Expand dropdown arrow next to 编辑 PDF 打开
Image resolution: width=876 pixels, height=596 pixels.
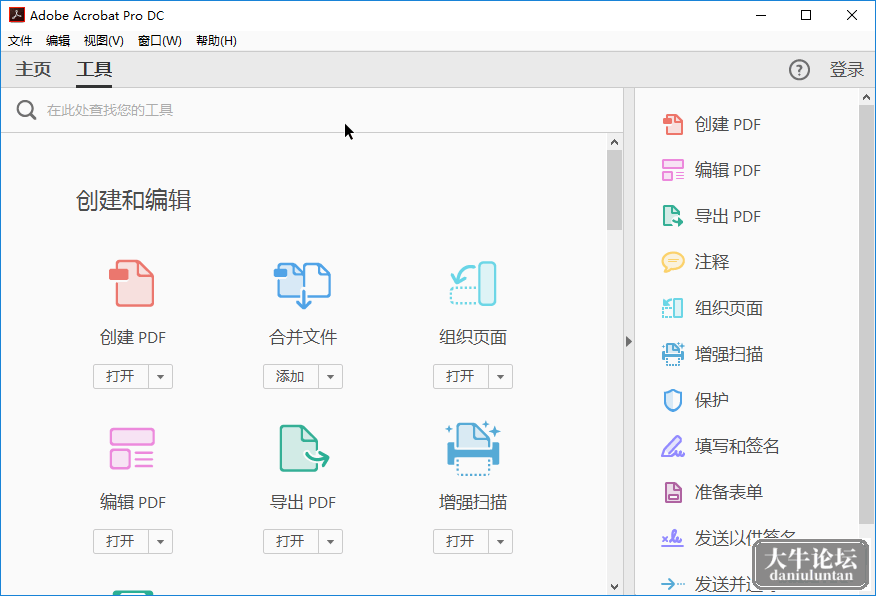[160, 541]
